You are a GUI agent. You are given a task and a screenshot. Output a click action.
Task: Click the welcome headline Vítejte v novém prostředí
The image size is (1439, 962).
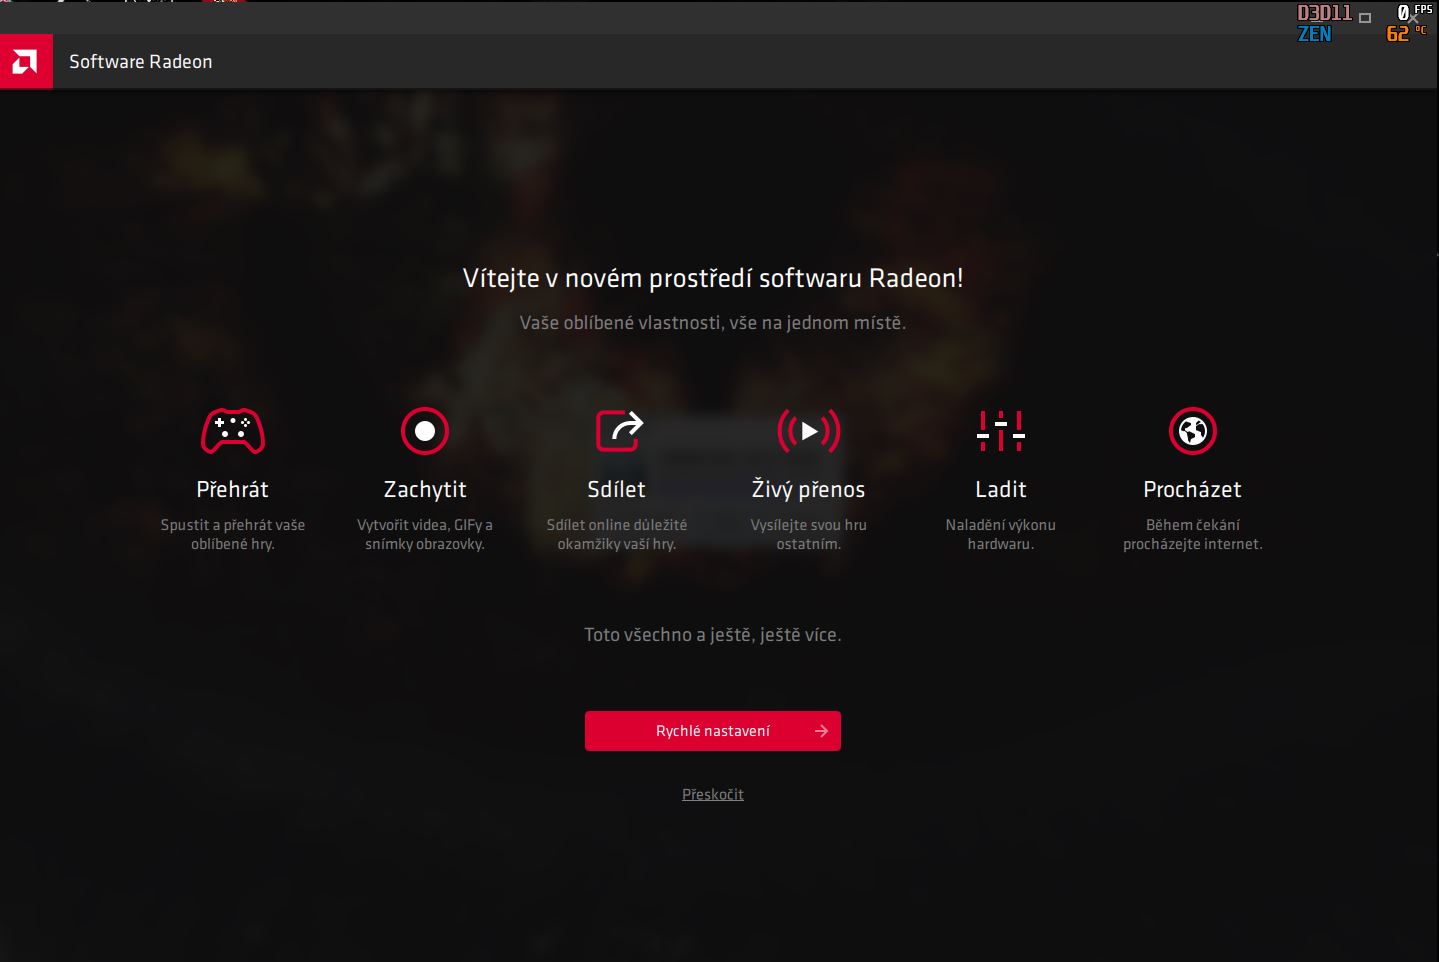pyautogui.click(x=713, y=278)
